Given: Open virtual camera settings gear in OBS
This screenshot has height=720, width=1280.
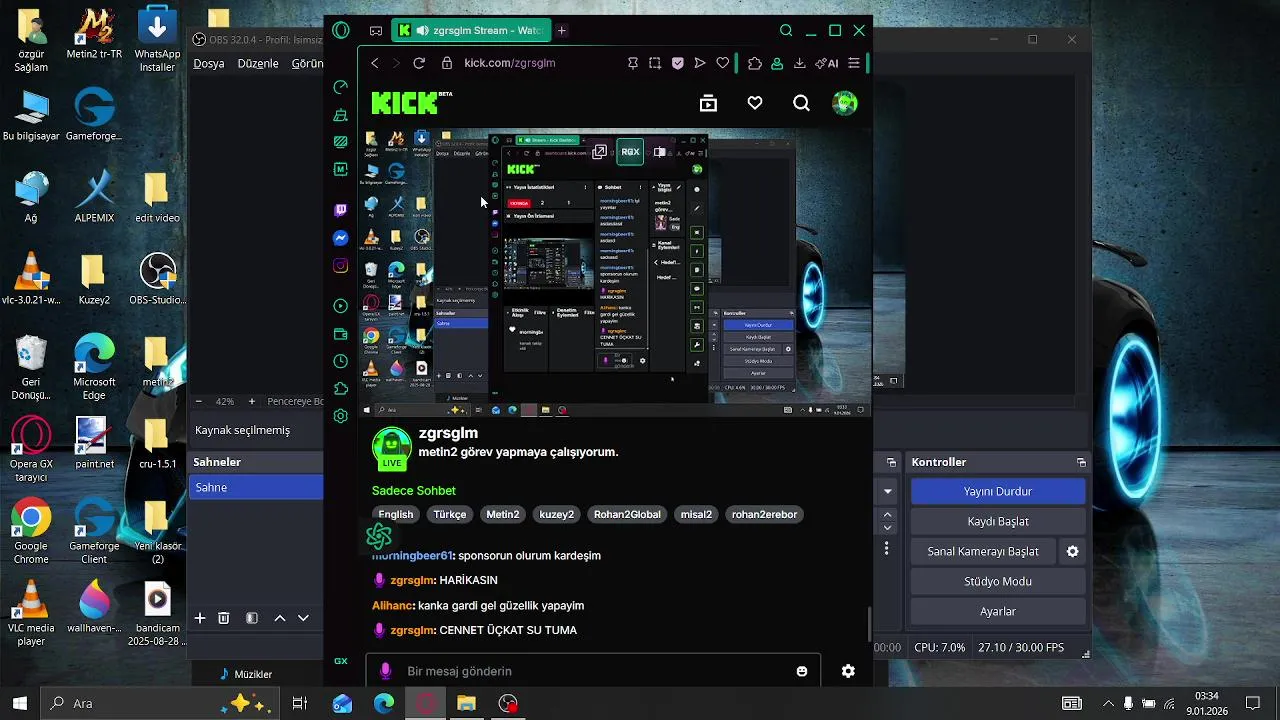Looking at the screenshot, I should click(1073, 551).
